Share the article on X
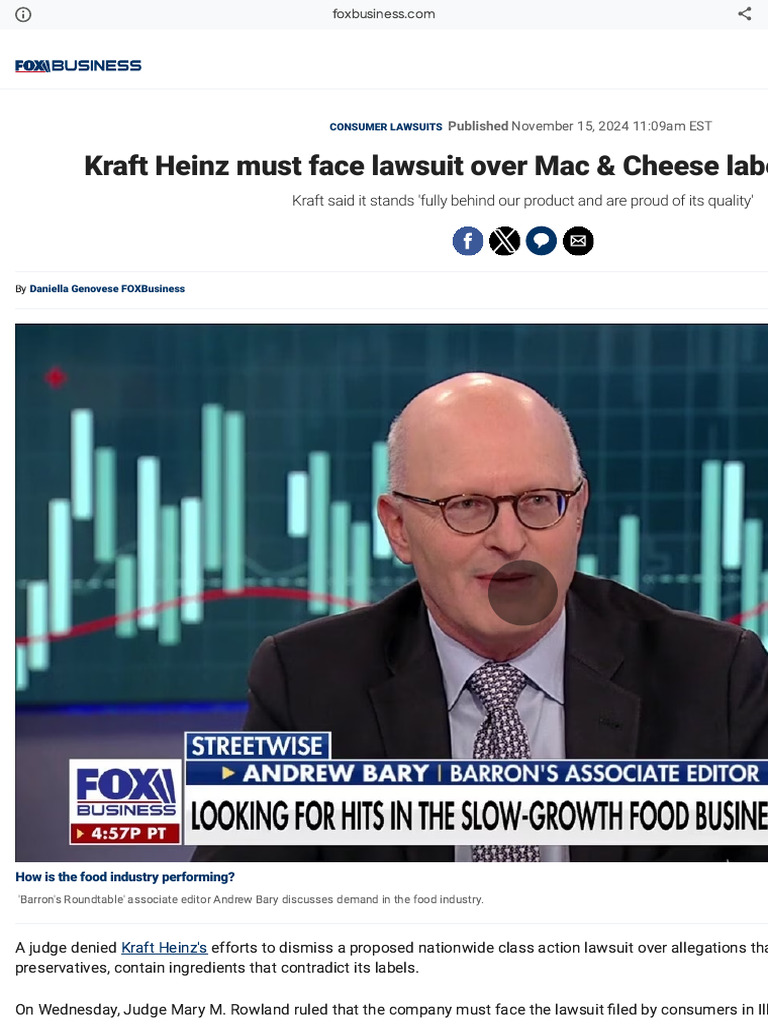Image resolution: width=768 pixels, height=1024 pixels. click(504, 241)
